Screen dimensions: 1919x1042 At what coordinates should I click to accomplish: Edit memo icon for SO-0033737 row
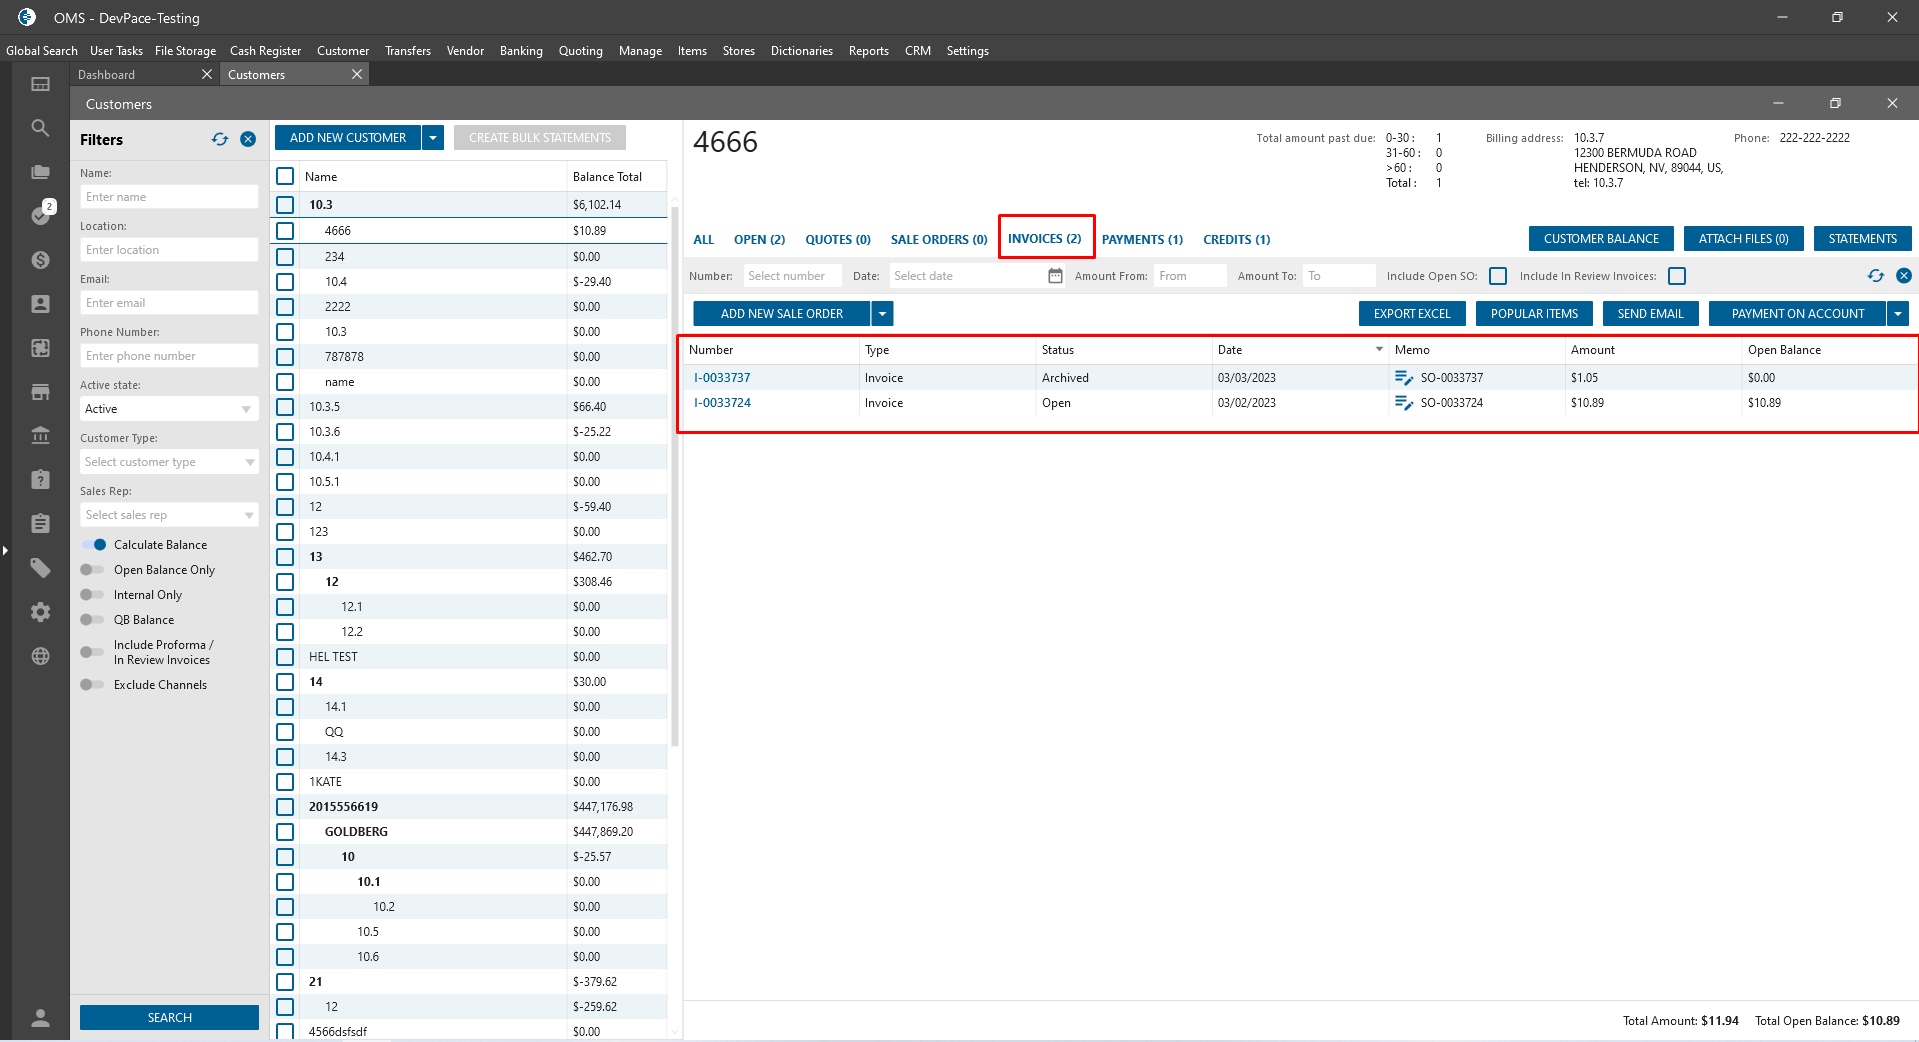point(1404,378)
